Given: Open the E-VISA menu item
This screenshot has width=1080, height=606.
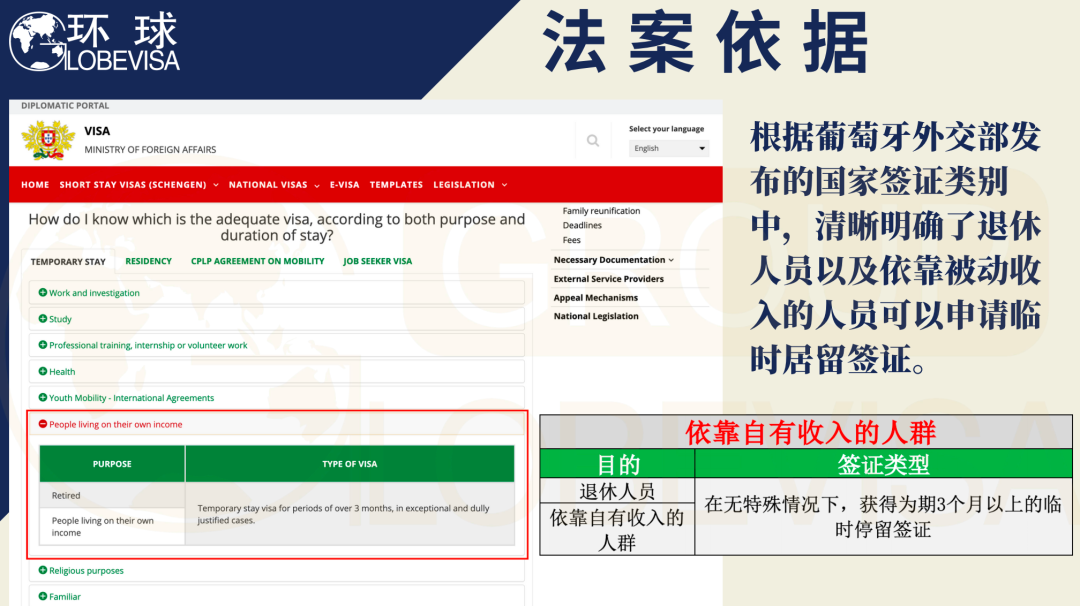Looking at the screenshot, I should (x=344, y=185).
